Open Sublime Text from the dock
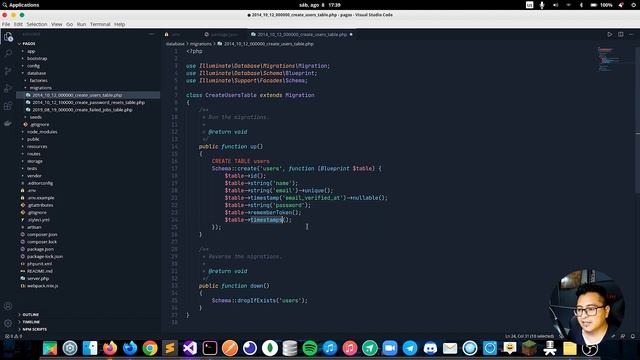The height and width of the screenshot is (360, 640). pos(170,348)
